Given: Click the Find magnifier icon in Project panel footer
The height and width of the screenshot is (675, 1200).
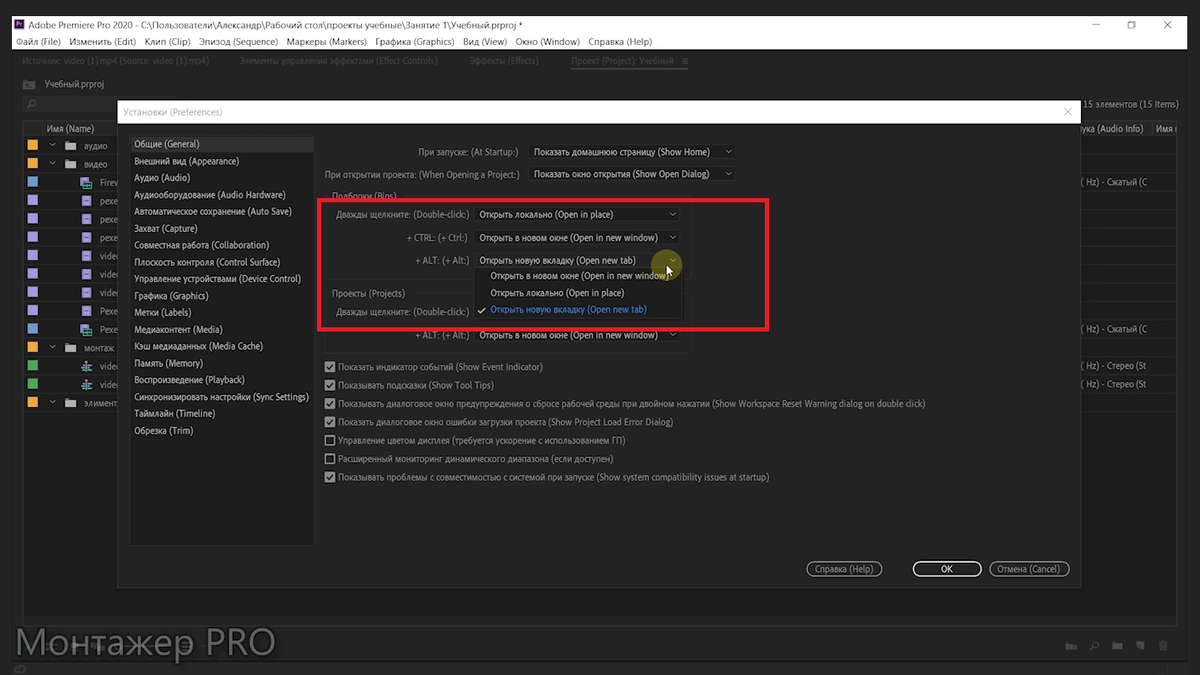Looking at the screenshot, I should coord(1094,646).
